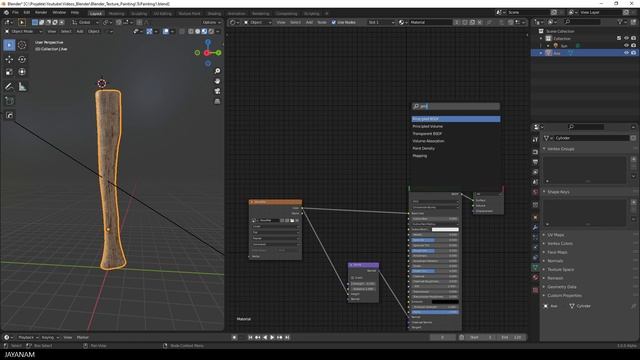Screen dimensions: 640x360
Task: Select the Measure tool
Action: click(22, 87)
